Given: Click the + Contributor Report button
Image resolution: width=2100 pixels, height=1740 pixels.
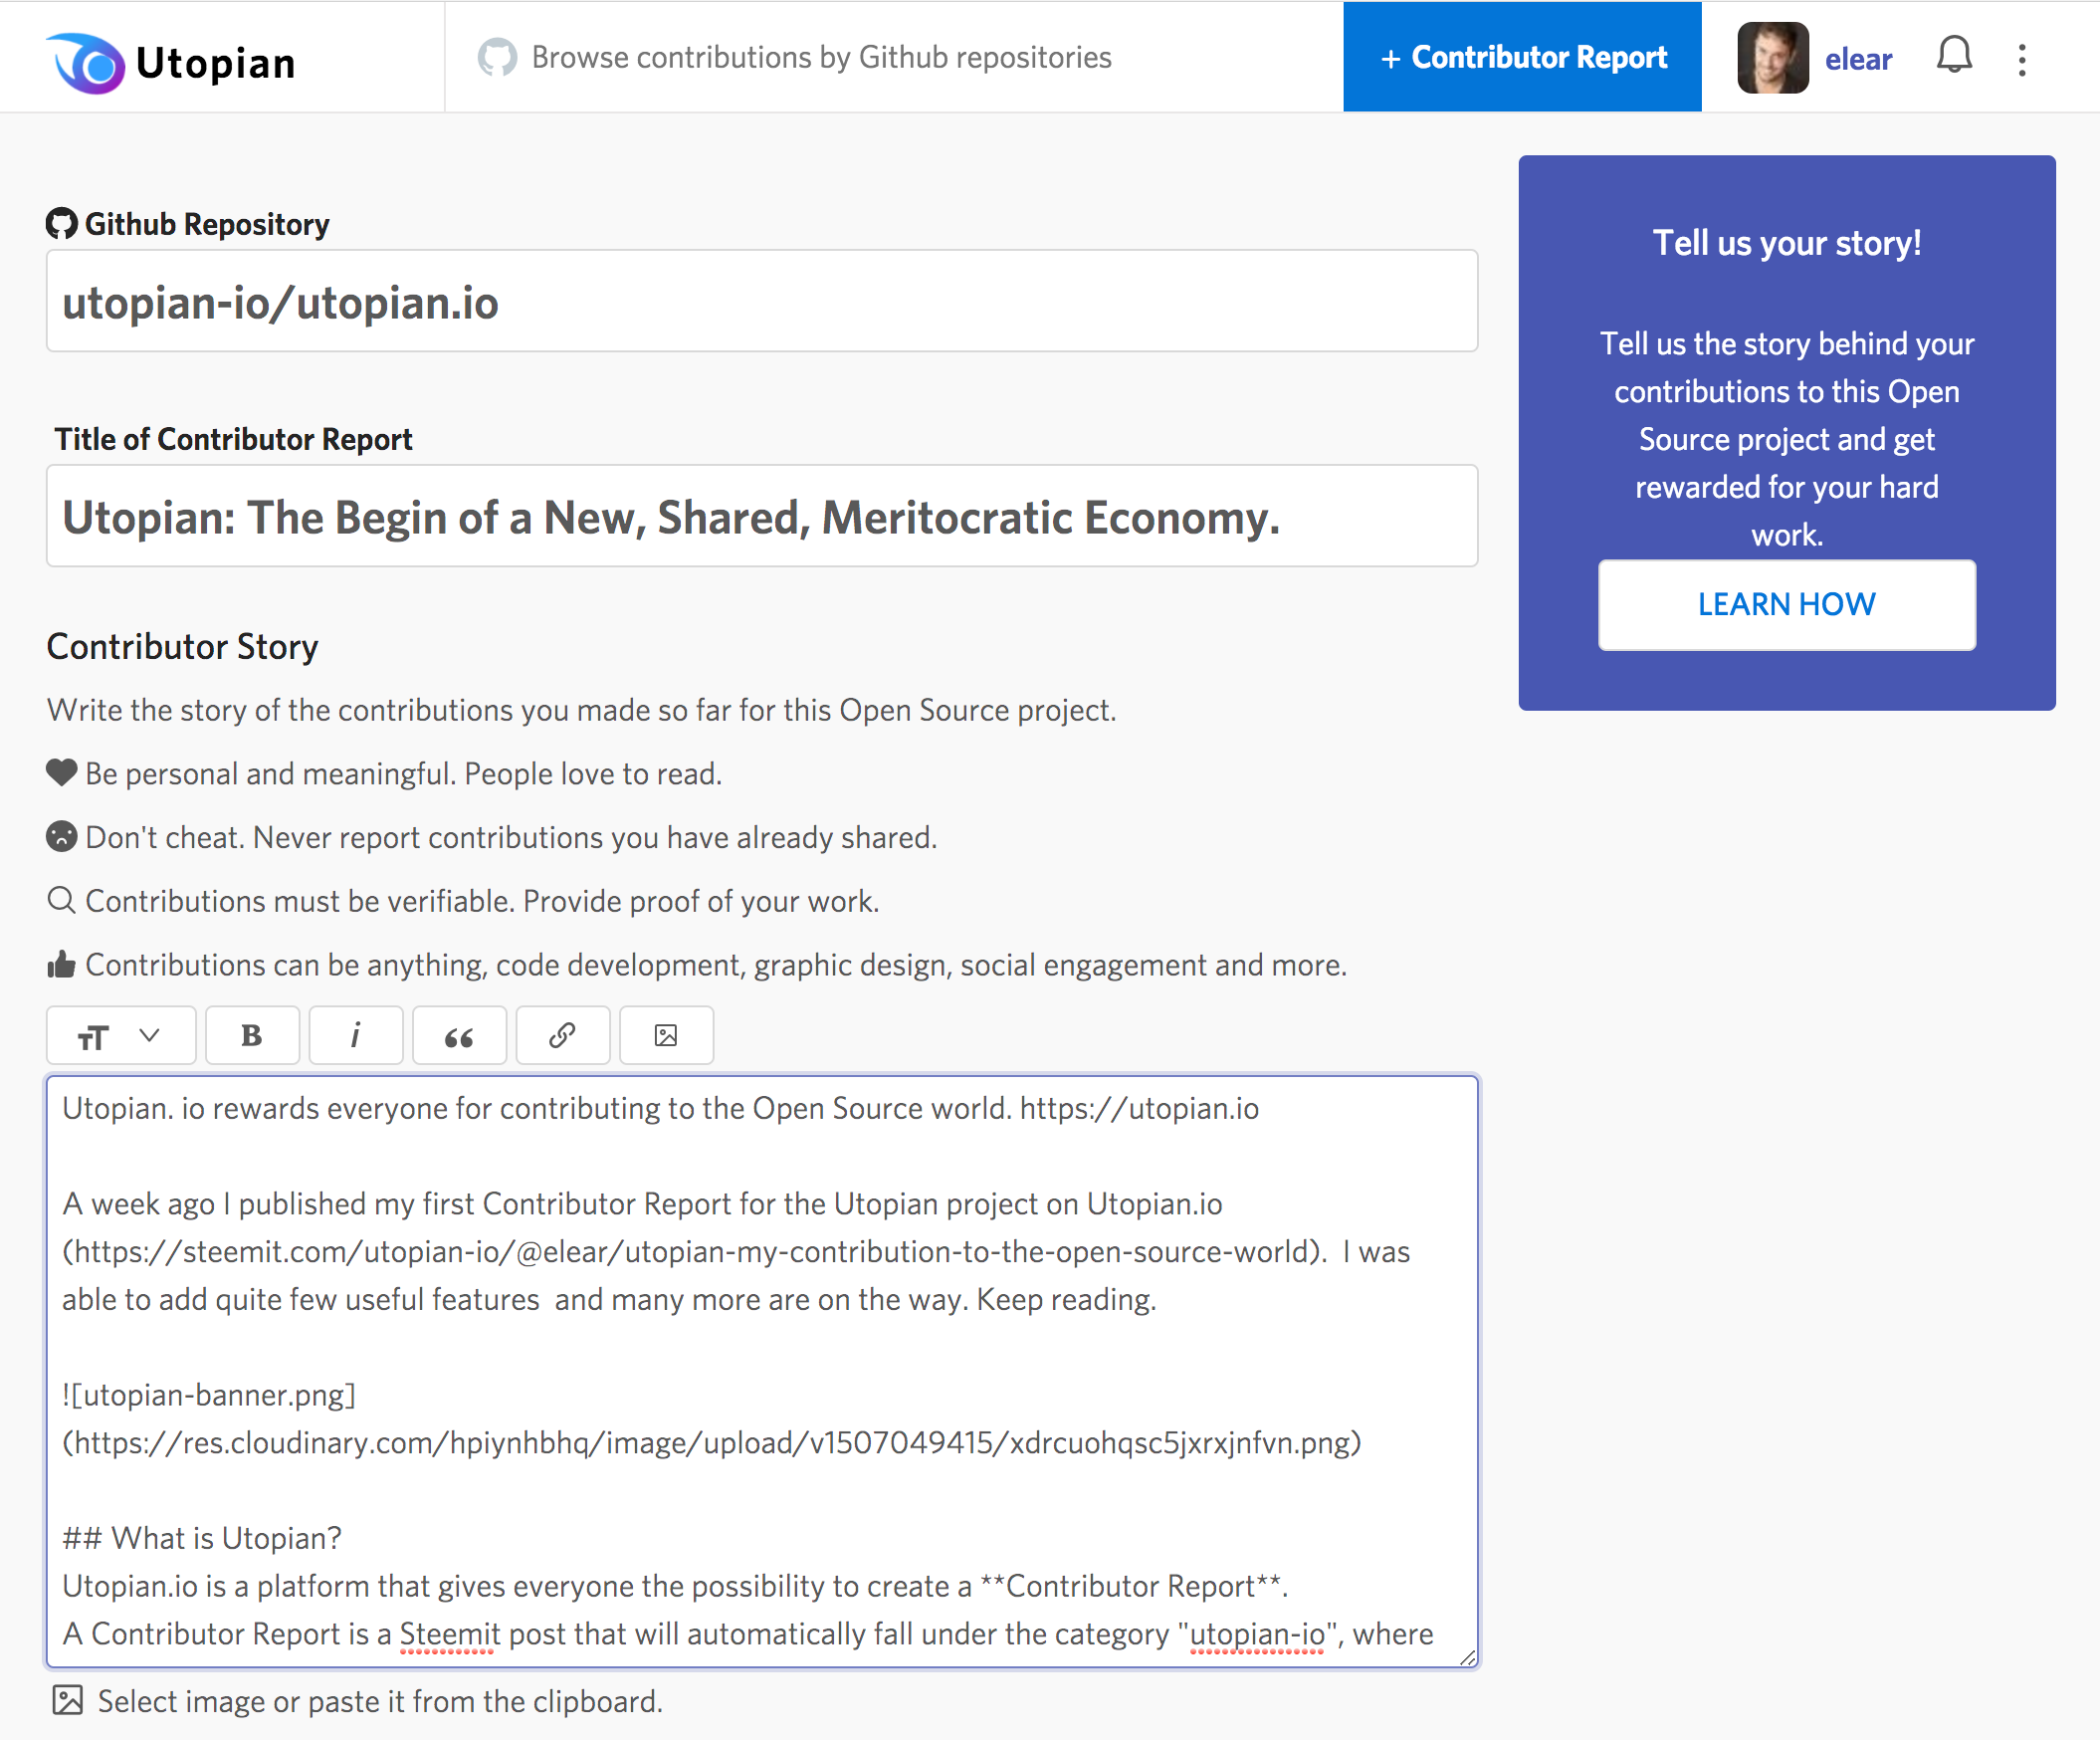Looking at the screenshot, I should [x=1522, y=57].
